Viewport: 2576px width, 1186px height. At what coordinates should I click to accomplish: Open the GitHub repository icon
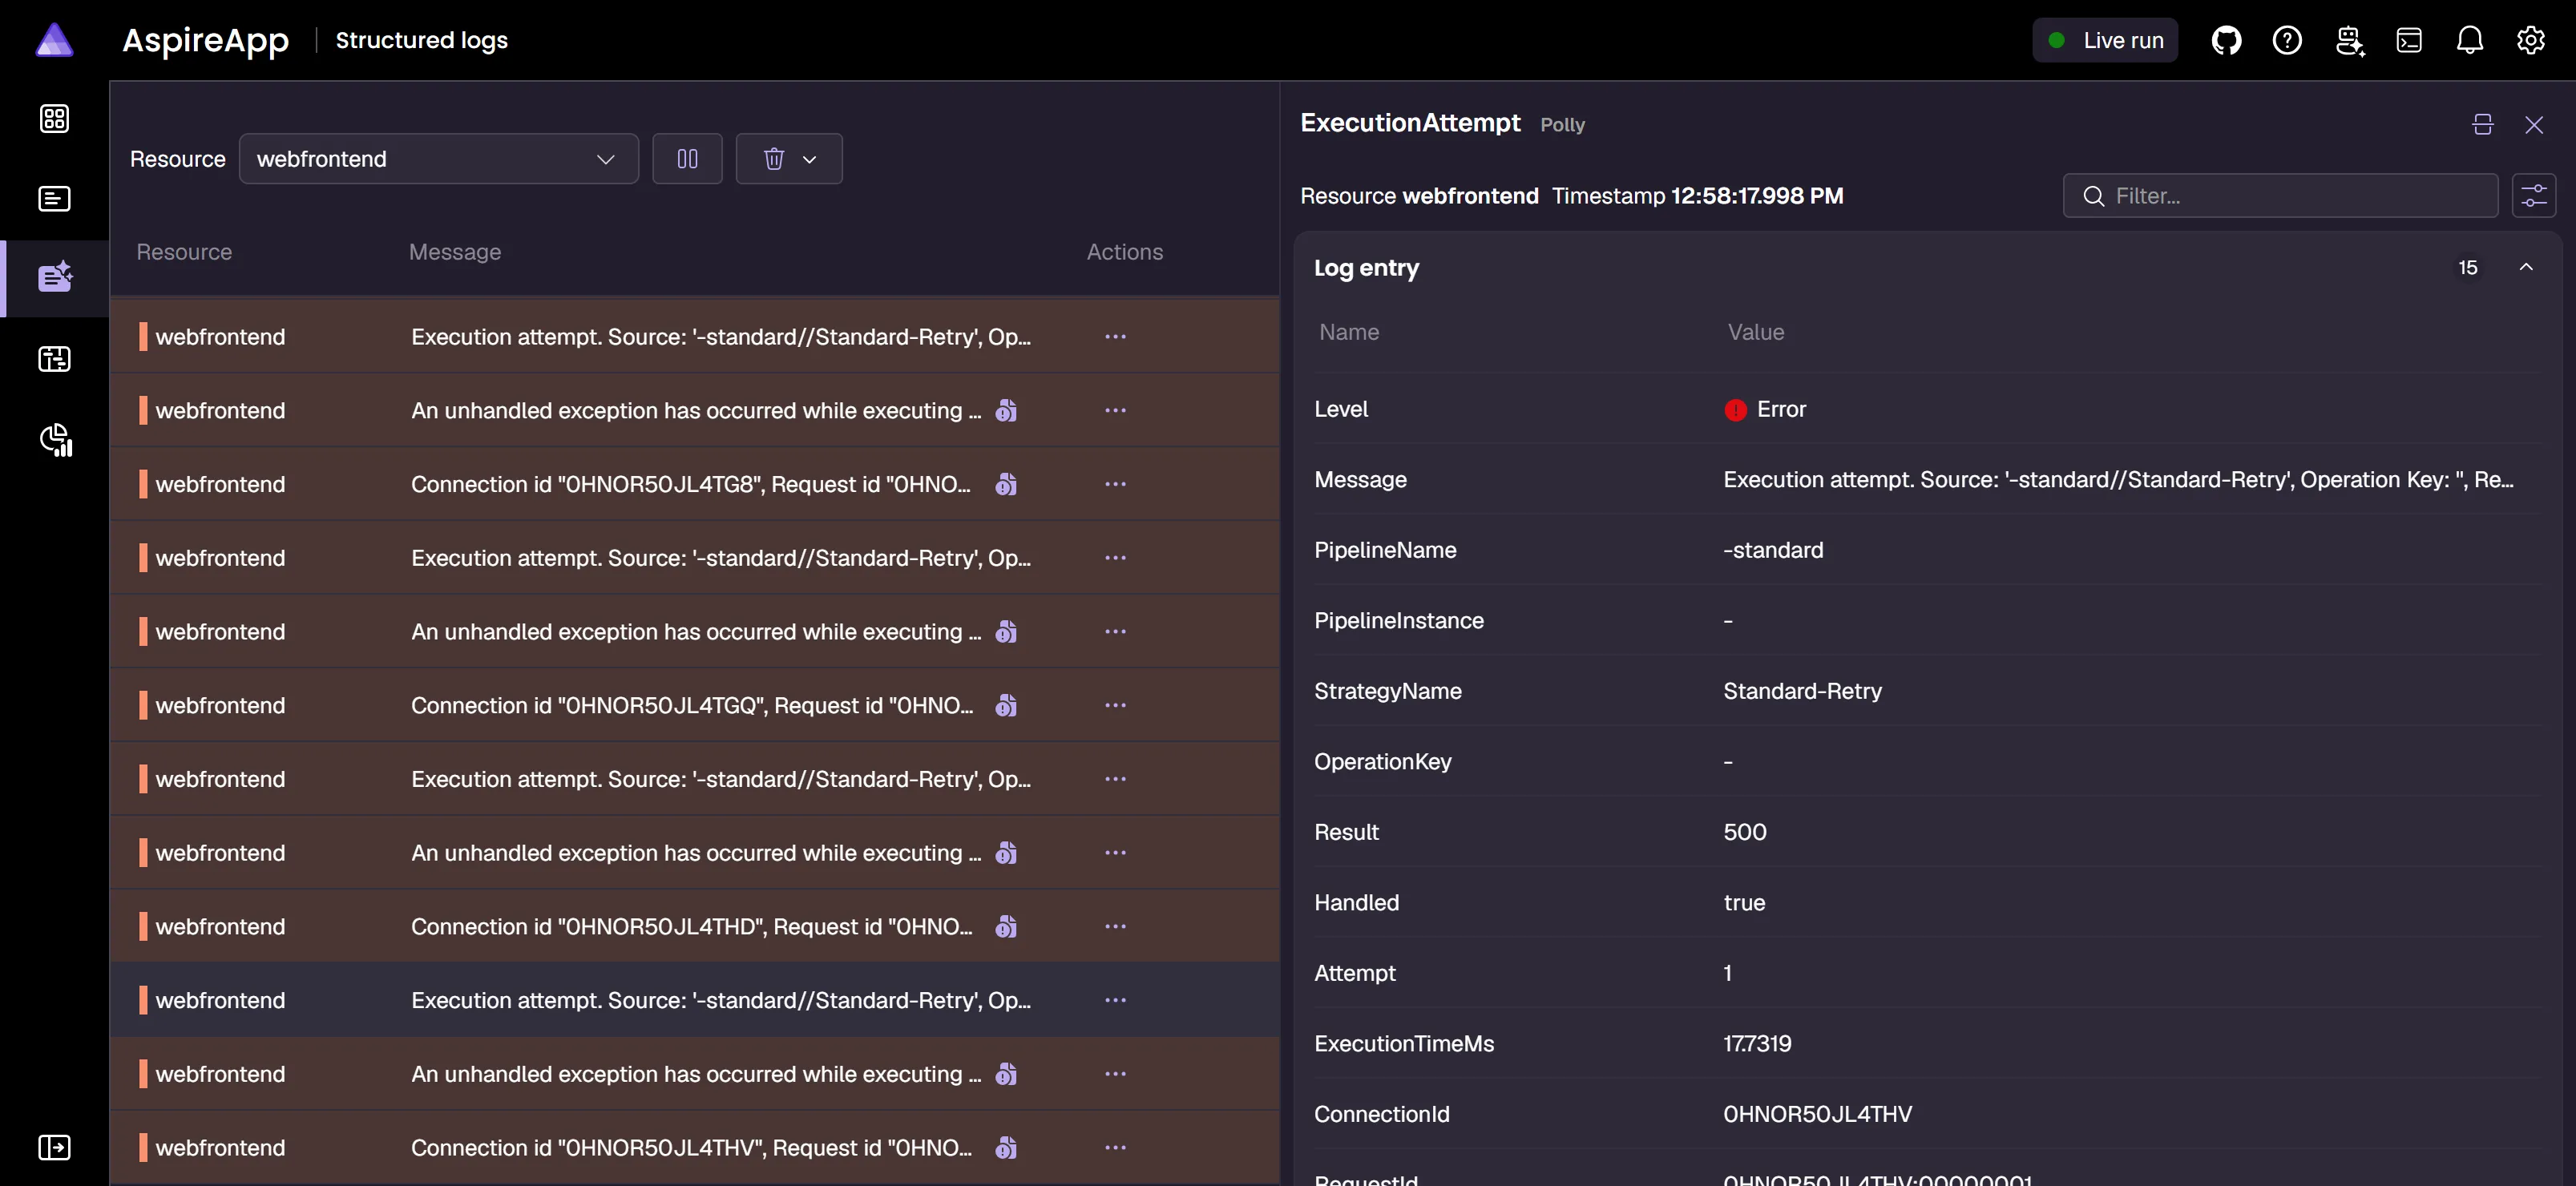(2226, 40)
